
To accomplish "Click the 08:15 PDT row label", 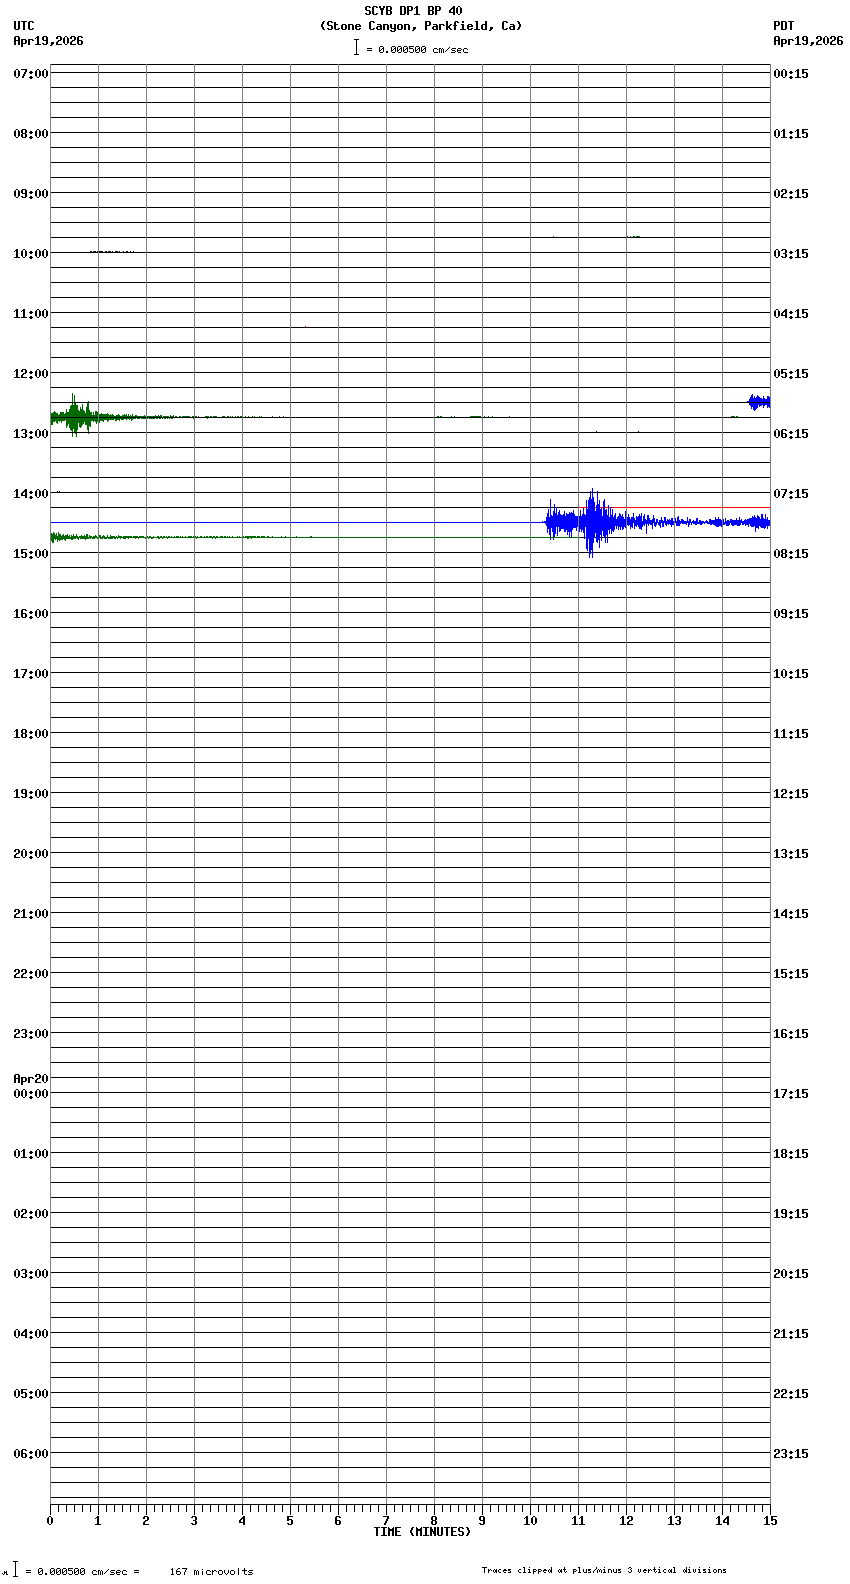I will (x=791, y=554).
